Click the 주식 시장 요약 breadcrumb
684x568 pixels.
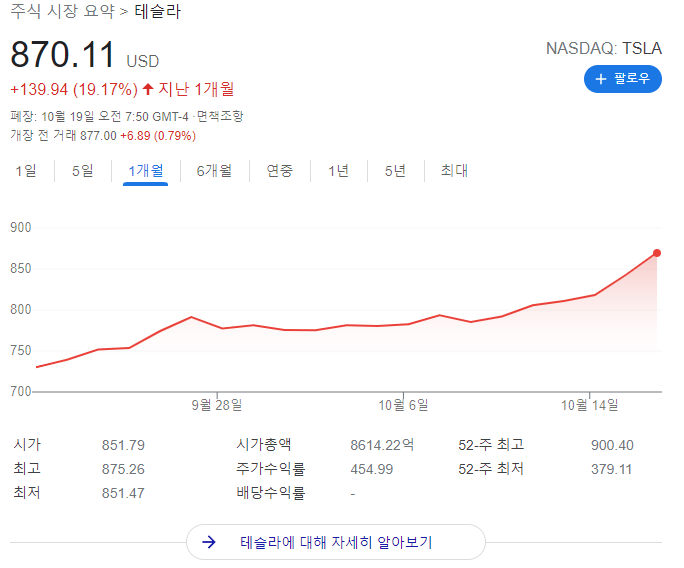[62, 11]
